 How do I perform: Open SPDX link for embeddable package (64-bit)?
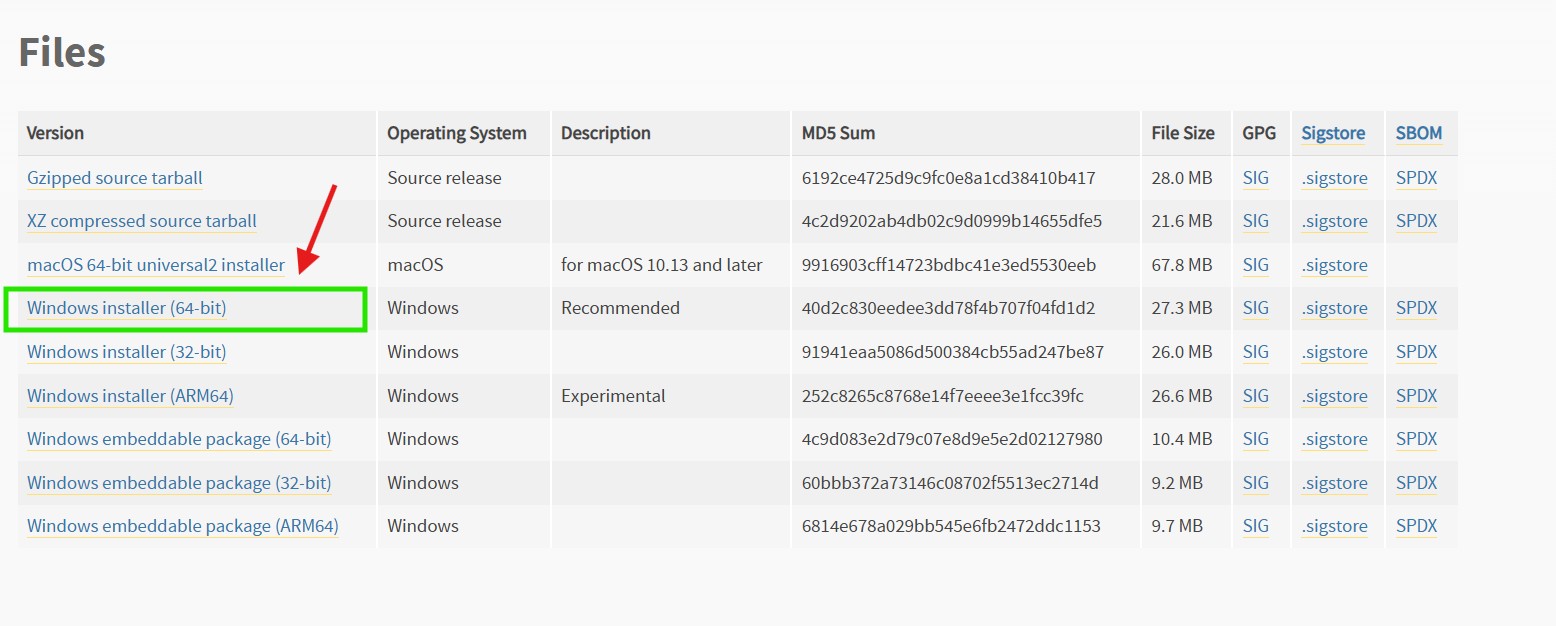click(1416, 439)
